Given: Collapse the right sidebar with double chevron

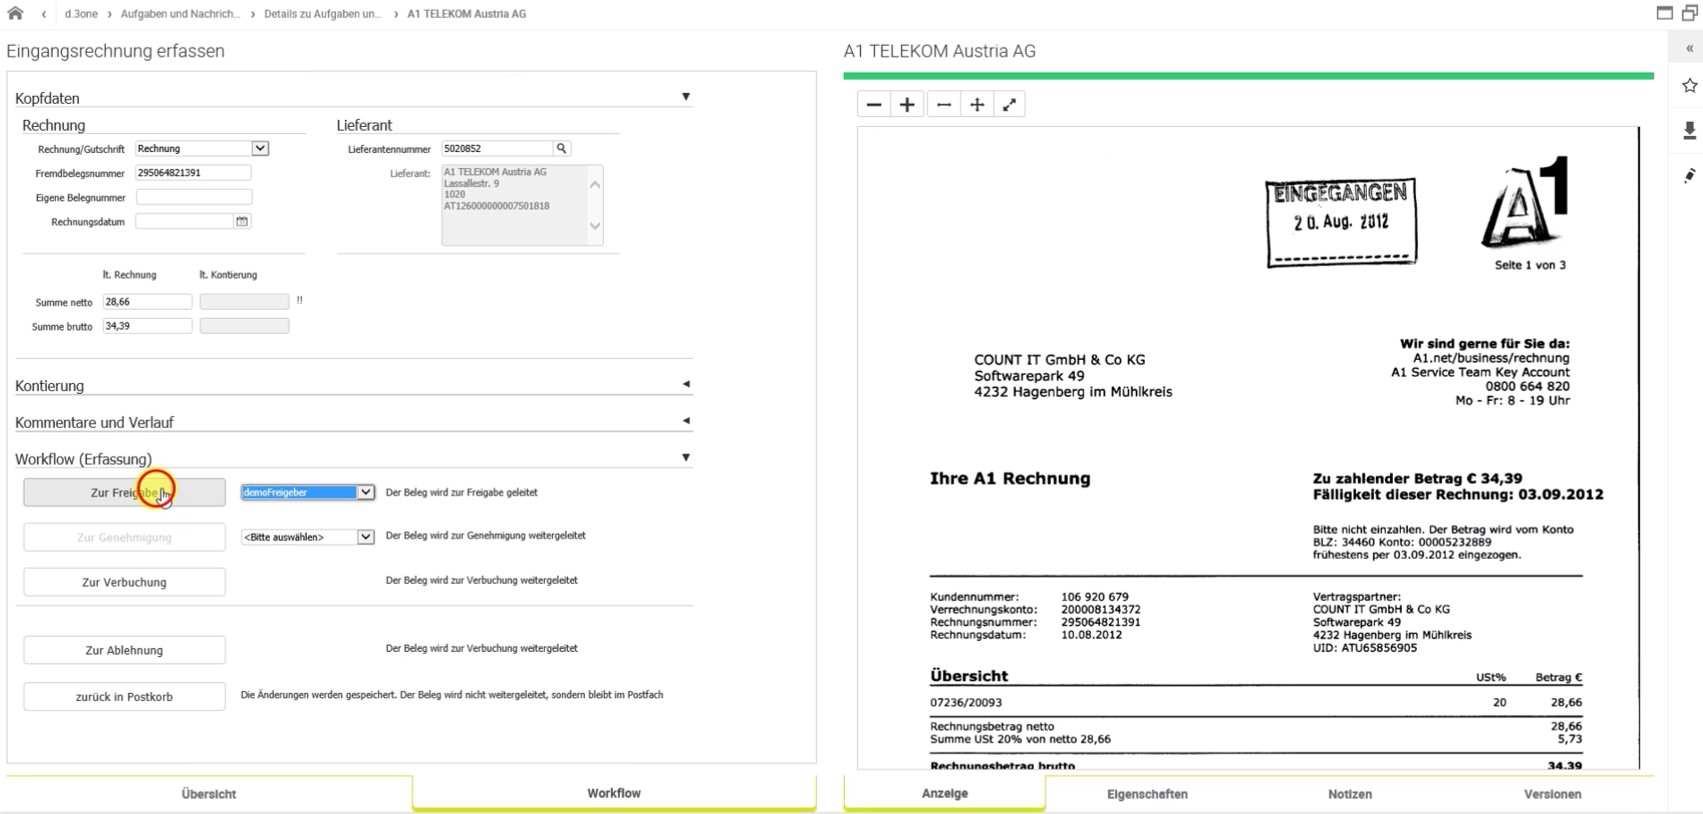Looking at the screenshot, I should (x=1690, y=48).
